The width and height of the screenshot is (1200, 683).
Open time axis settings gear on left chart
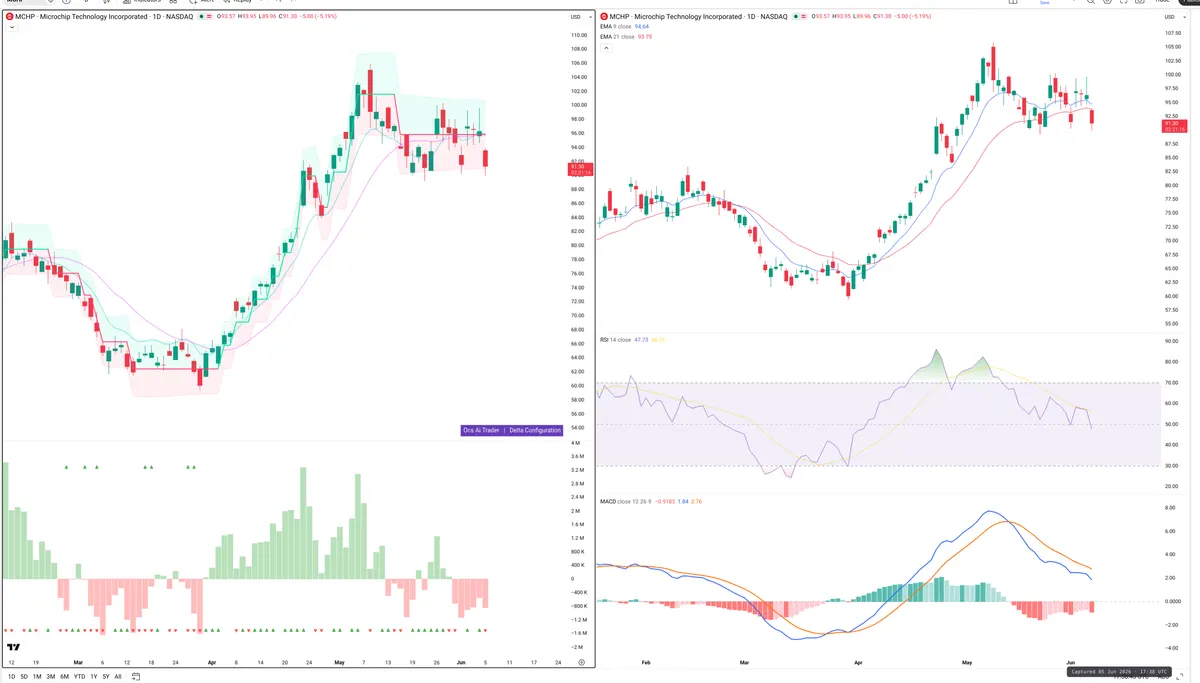click(x=581, y=663)
